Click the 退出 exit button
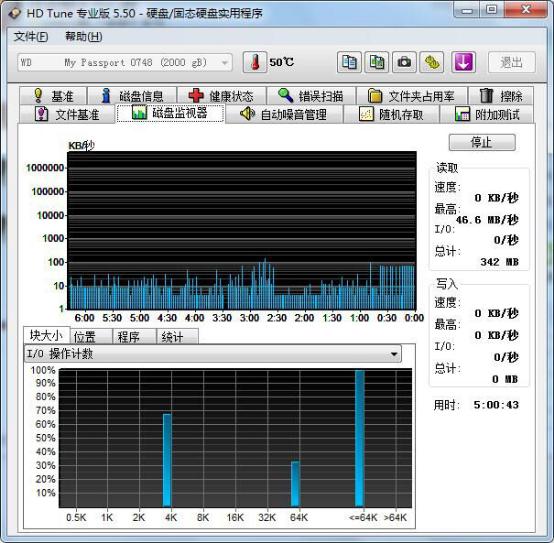Viewport: 554px width, 543px height. [x=512, y=63]
